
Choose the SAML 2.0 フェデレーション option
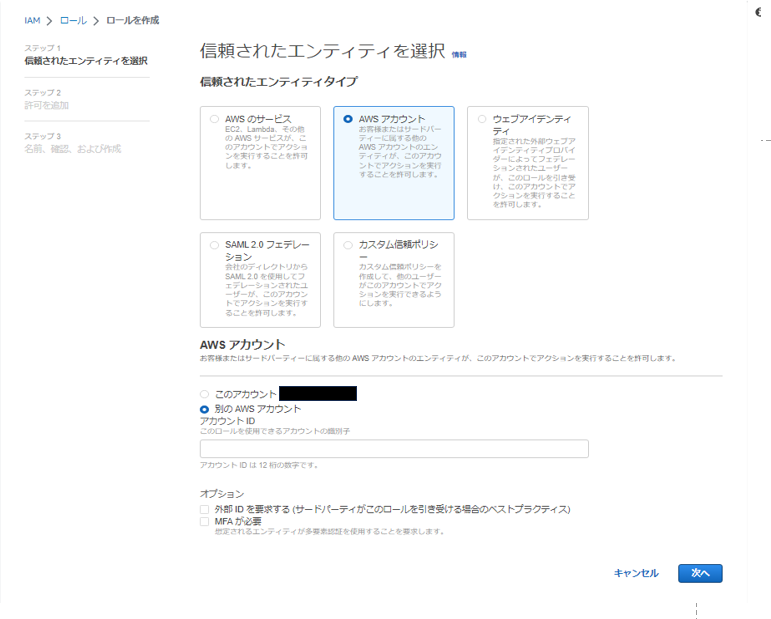tap(260, 280)
